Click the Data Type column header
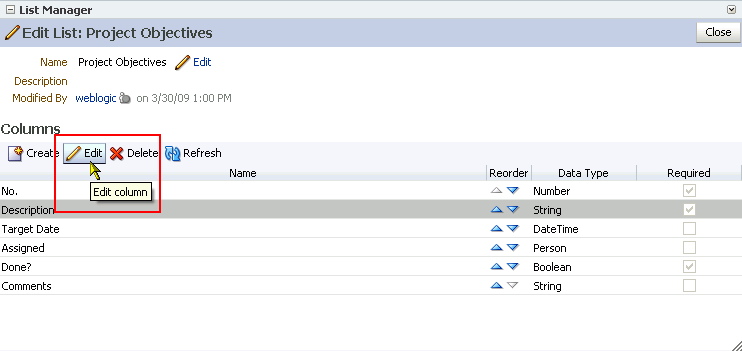The width and height of the screenshot is (742, 362). pos(583,173)
